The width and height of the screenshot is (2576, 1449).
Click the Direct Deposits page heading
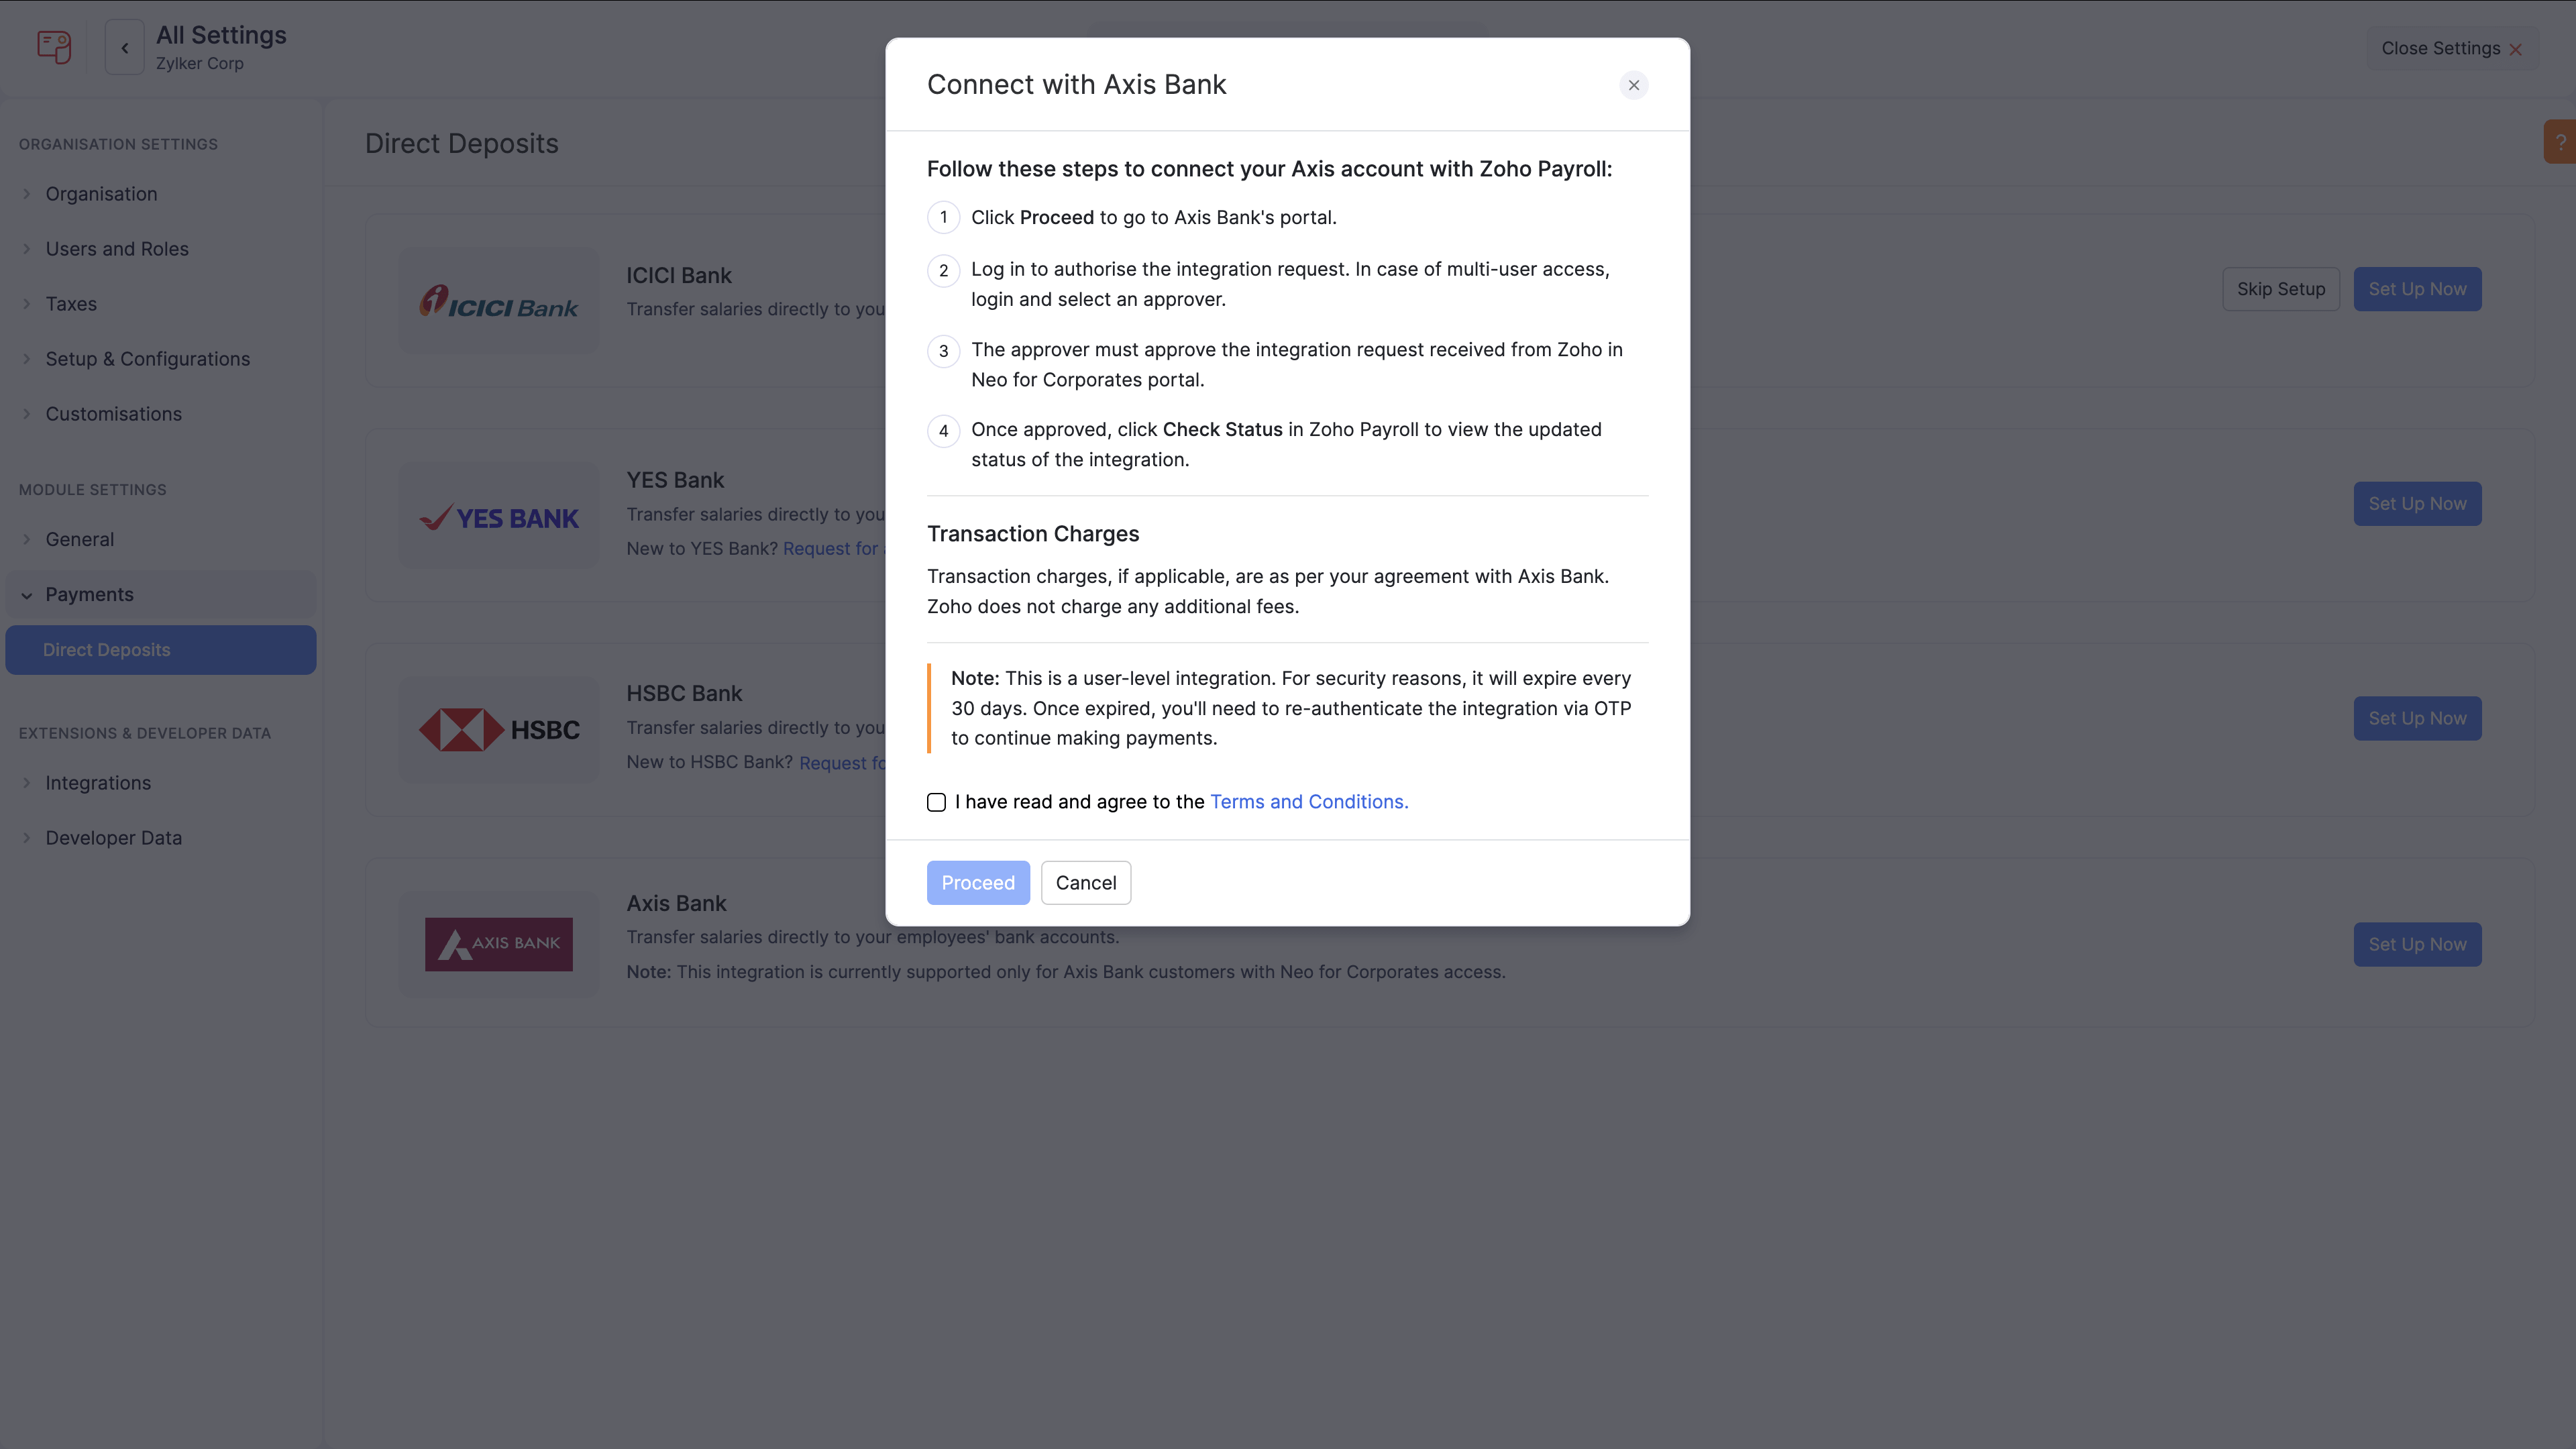pos(462,144)
